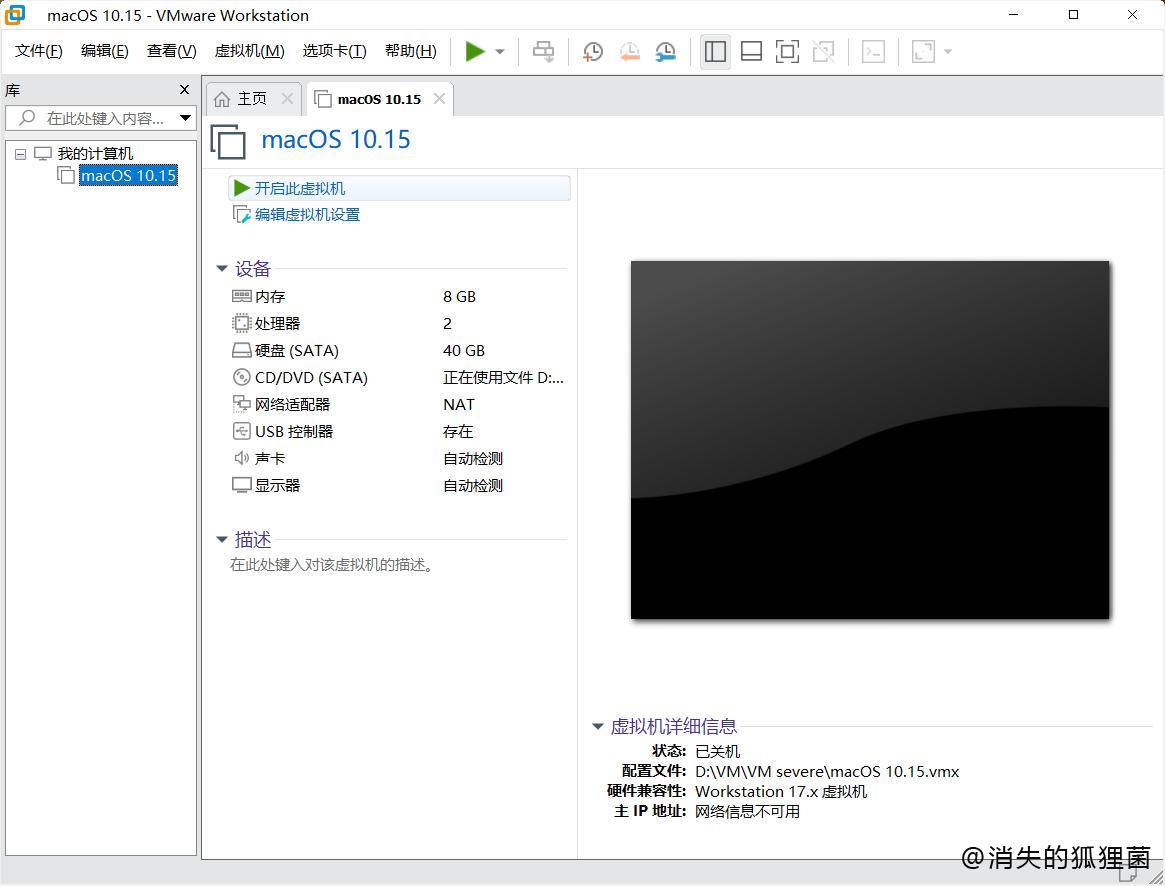Screen dimensions: 1165x886
Task: Open the stretch display dropdown arrow
Action: click(x=947, y=51)
